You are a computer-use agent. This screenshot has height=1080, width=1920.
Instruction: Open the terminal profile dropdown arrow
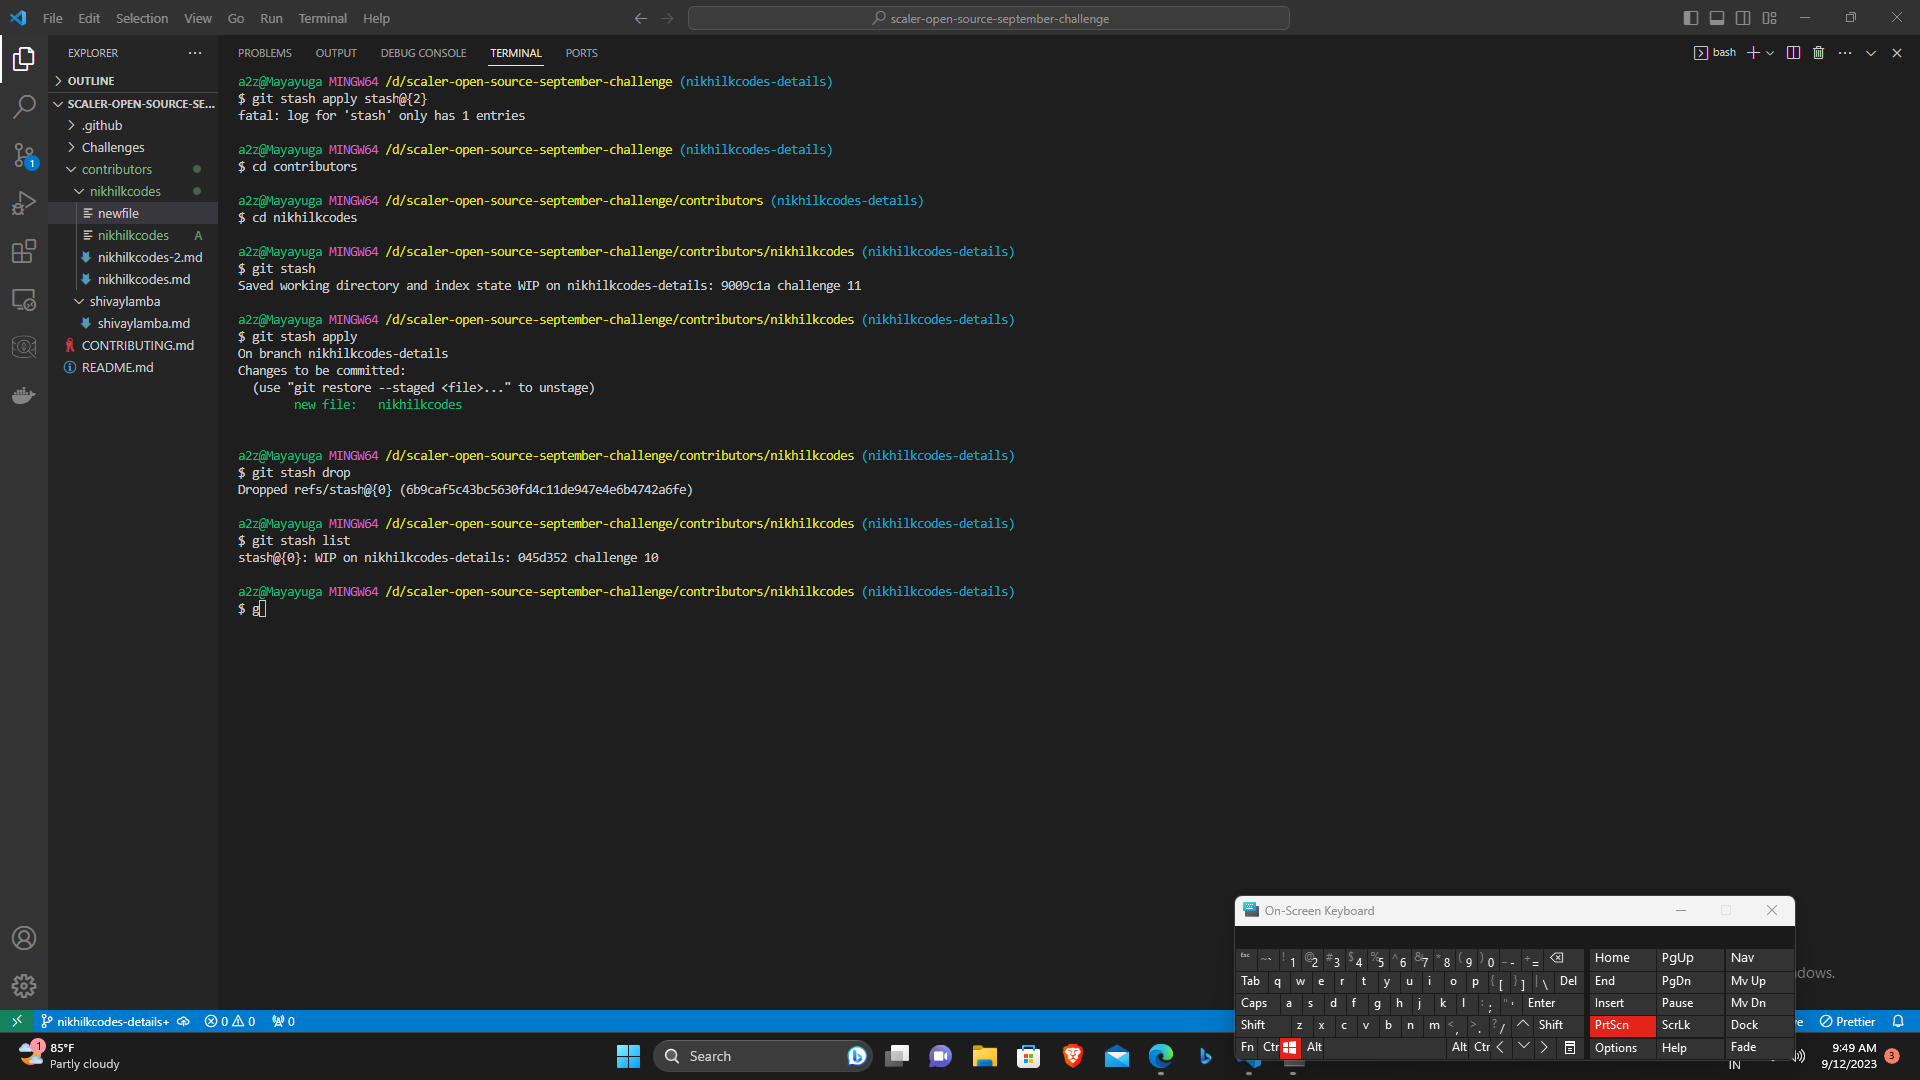coord(1770,52)
